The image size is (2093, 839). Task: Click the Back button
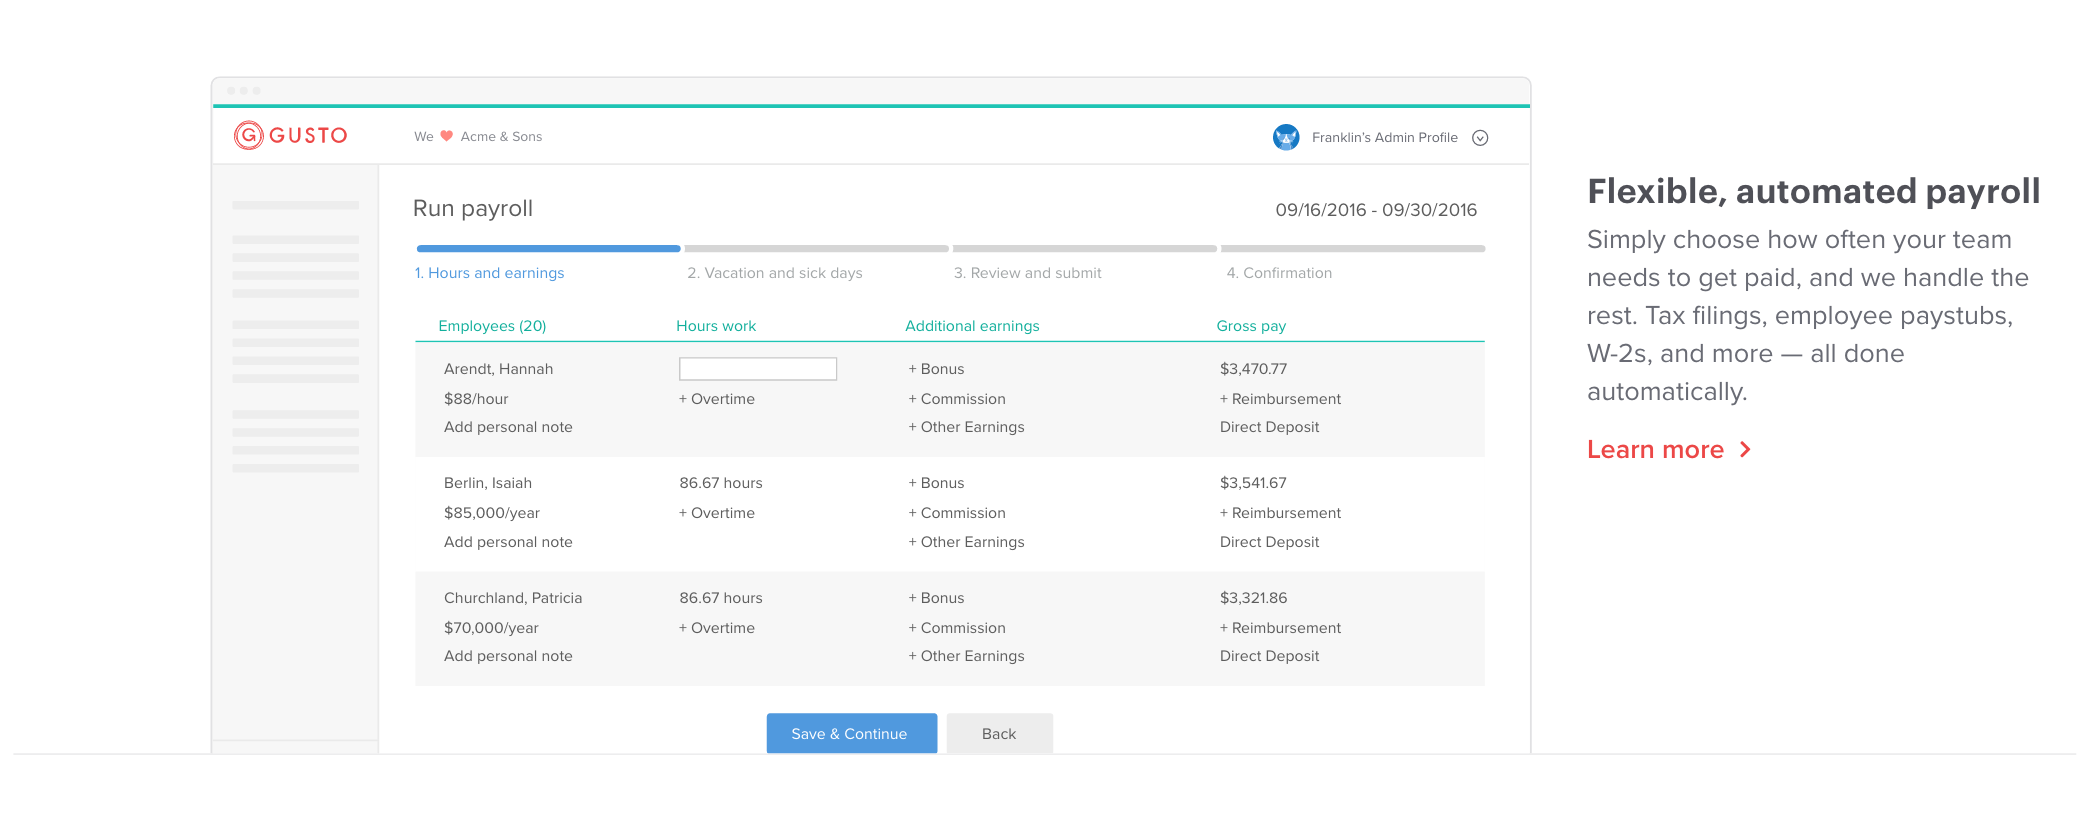click(x=999, y=733)
